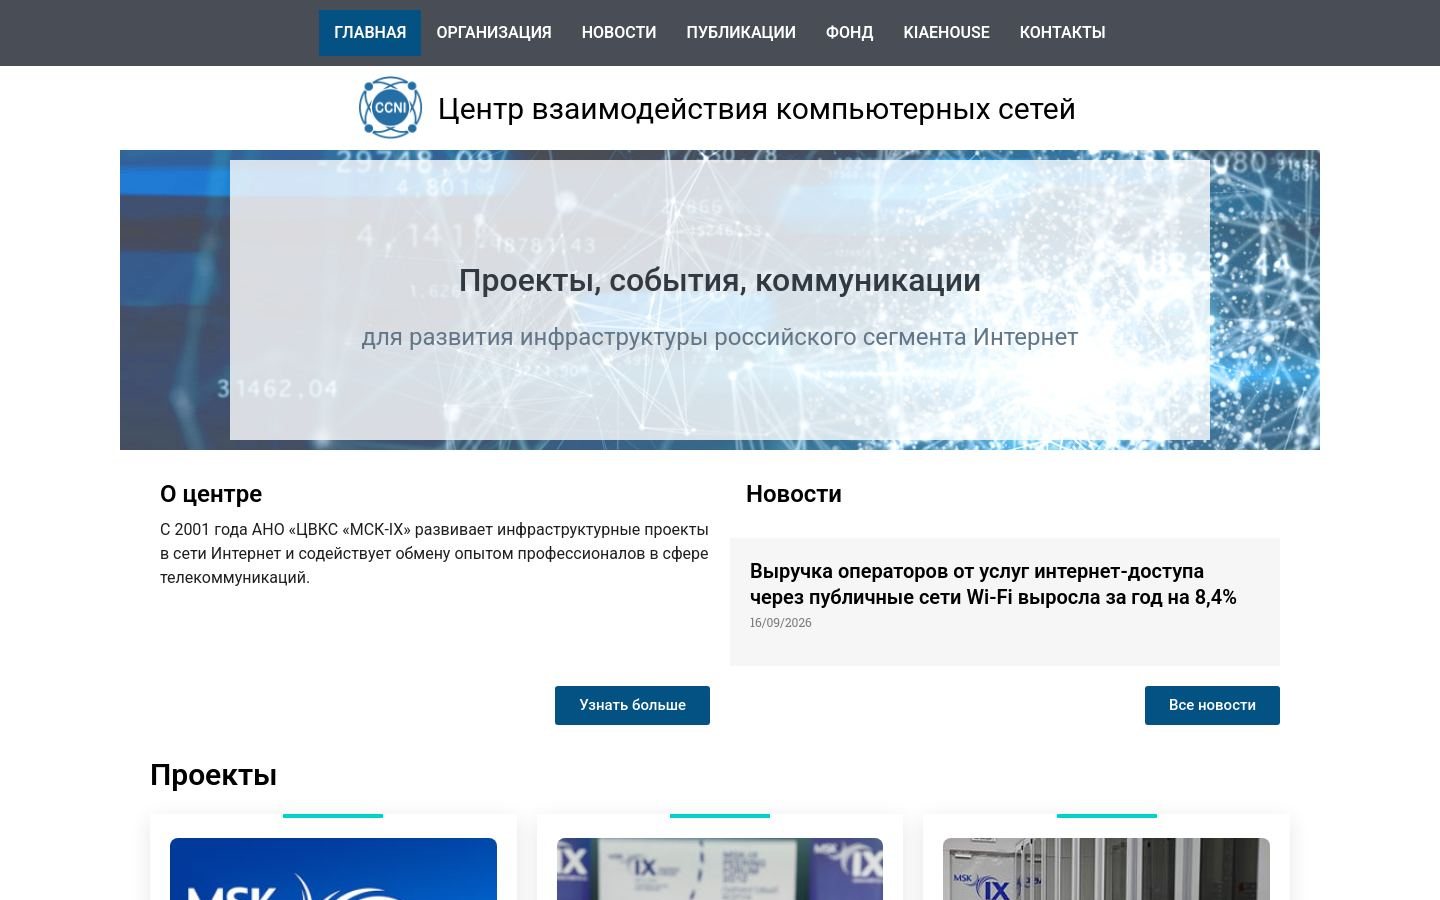Open ПУБЛИКАЦИИ in the top navigation
Viewport: 1440px width, 900px height.
pyautogui.click(x=741, y=33)
